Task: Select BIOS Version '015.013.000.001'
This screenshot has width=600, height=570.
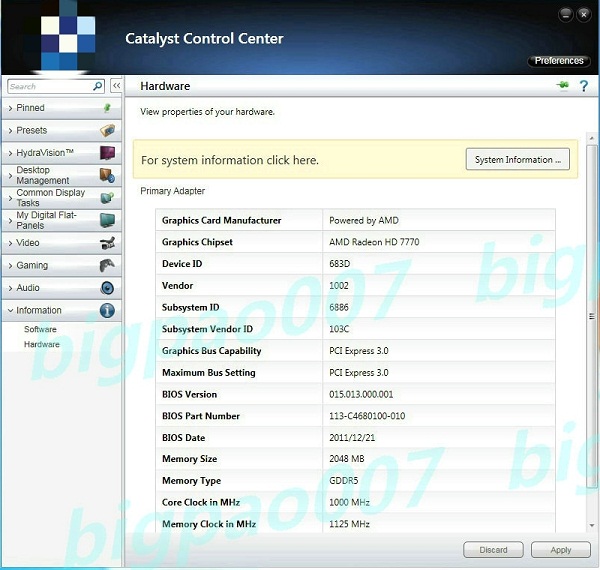Action: (361, 394)
